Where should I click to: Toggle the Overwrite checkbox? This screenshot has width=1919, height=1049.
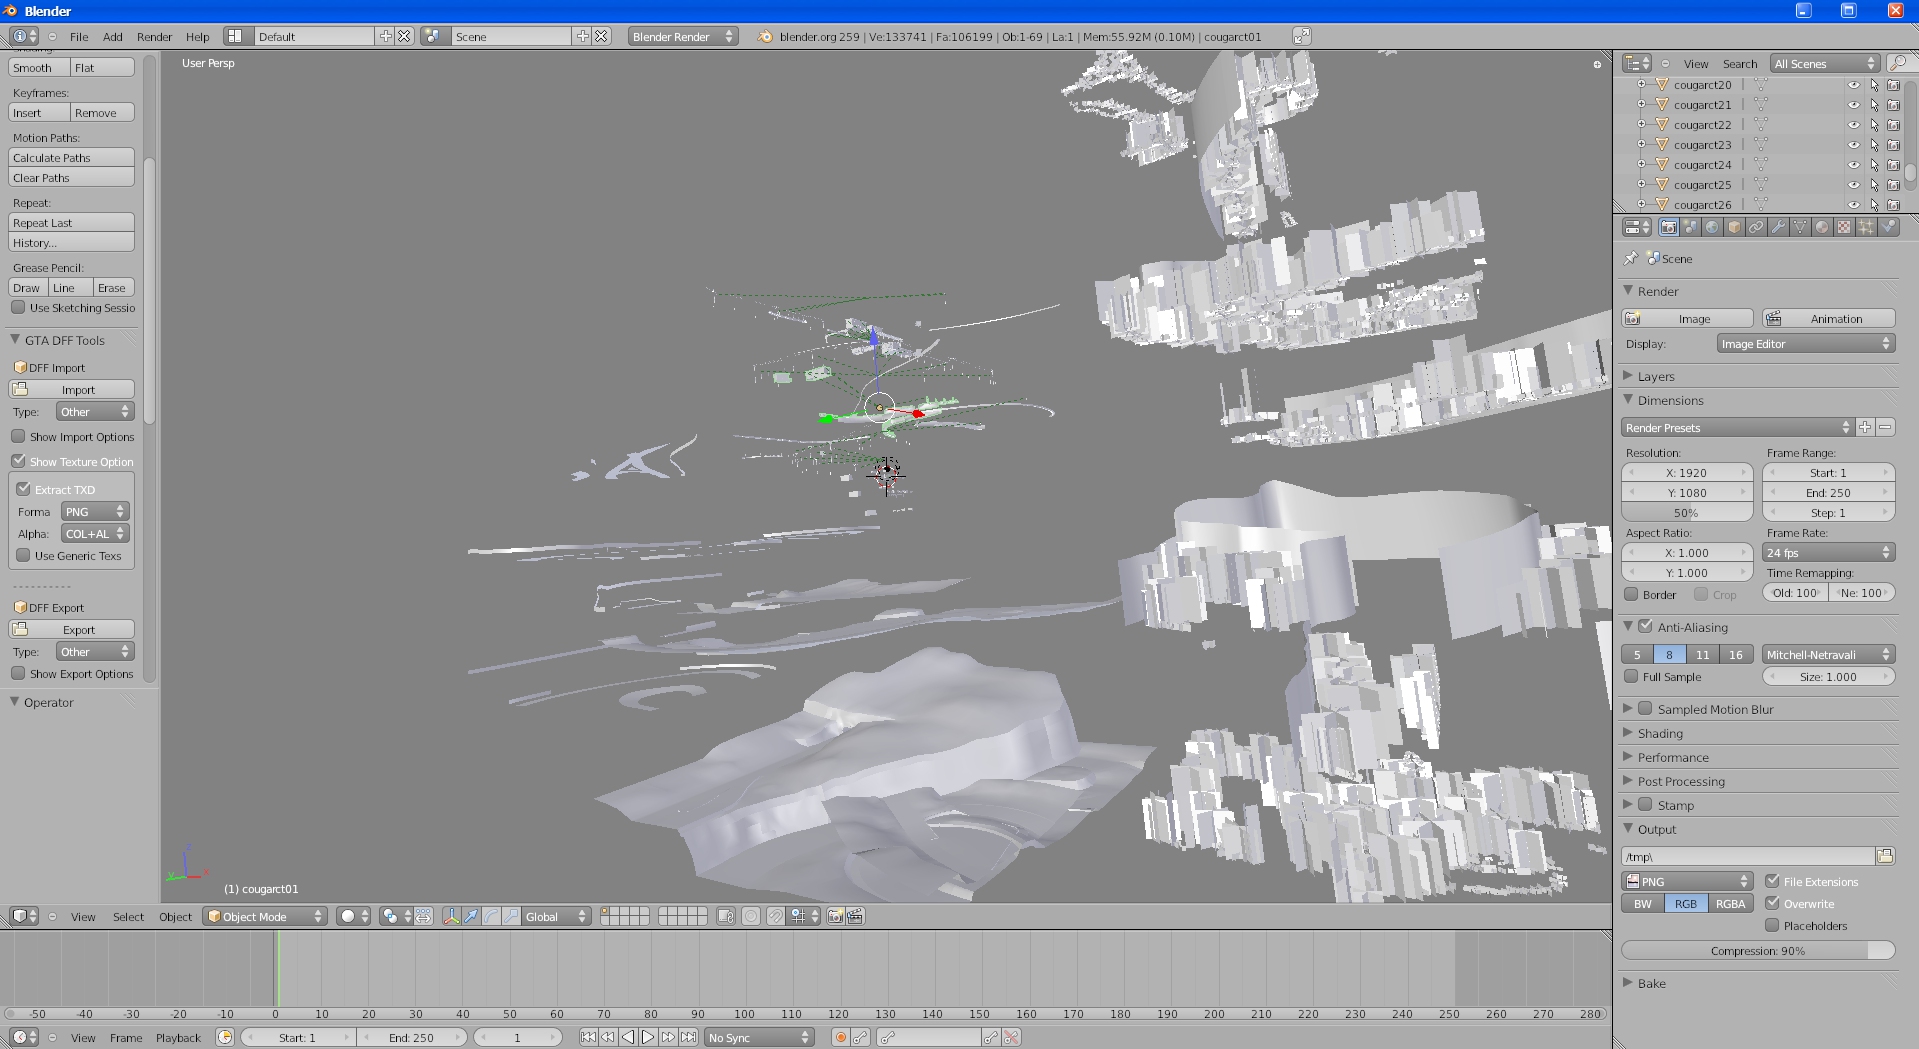coord(1772,903)
